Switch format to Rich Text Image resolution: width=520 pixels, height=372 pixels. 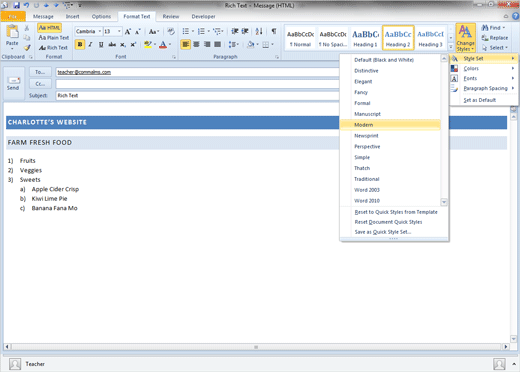tap(53, 48)
